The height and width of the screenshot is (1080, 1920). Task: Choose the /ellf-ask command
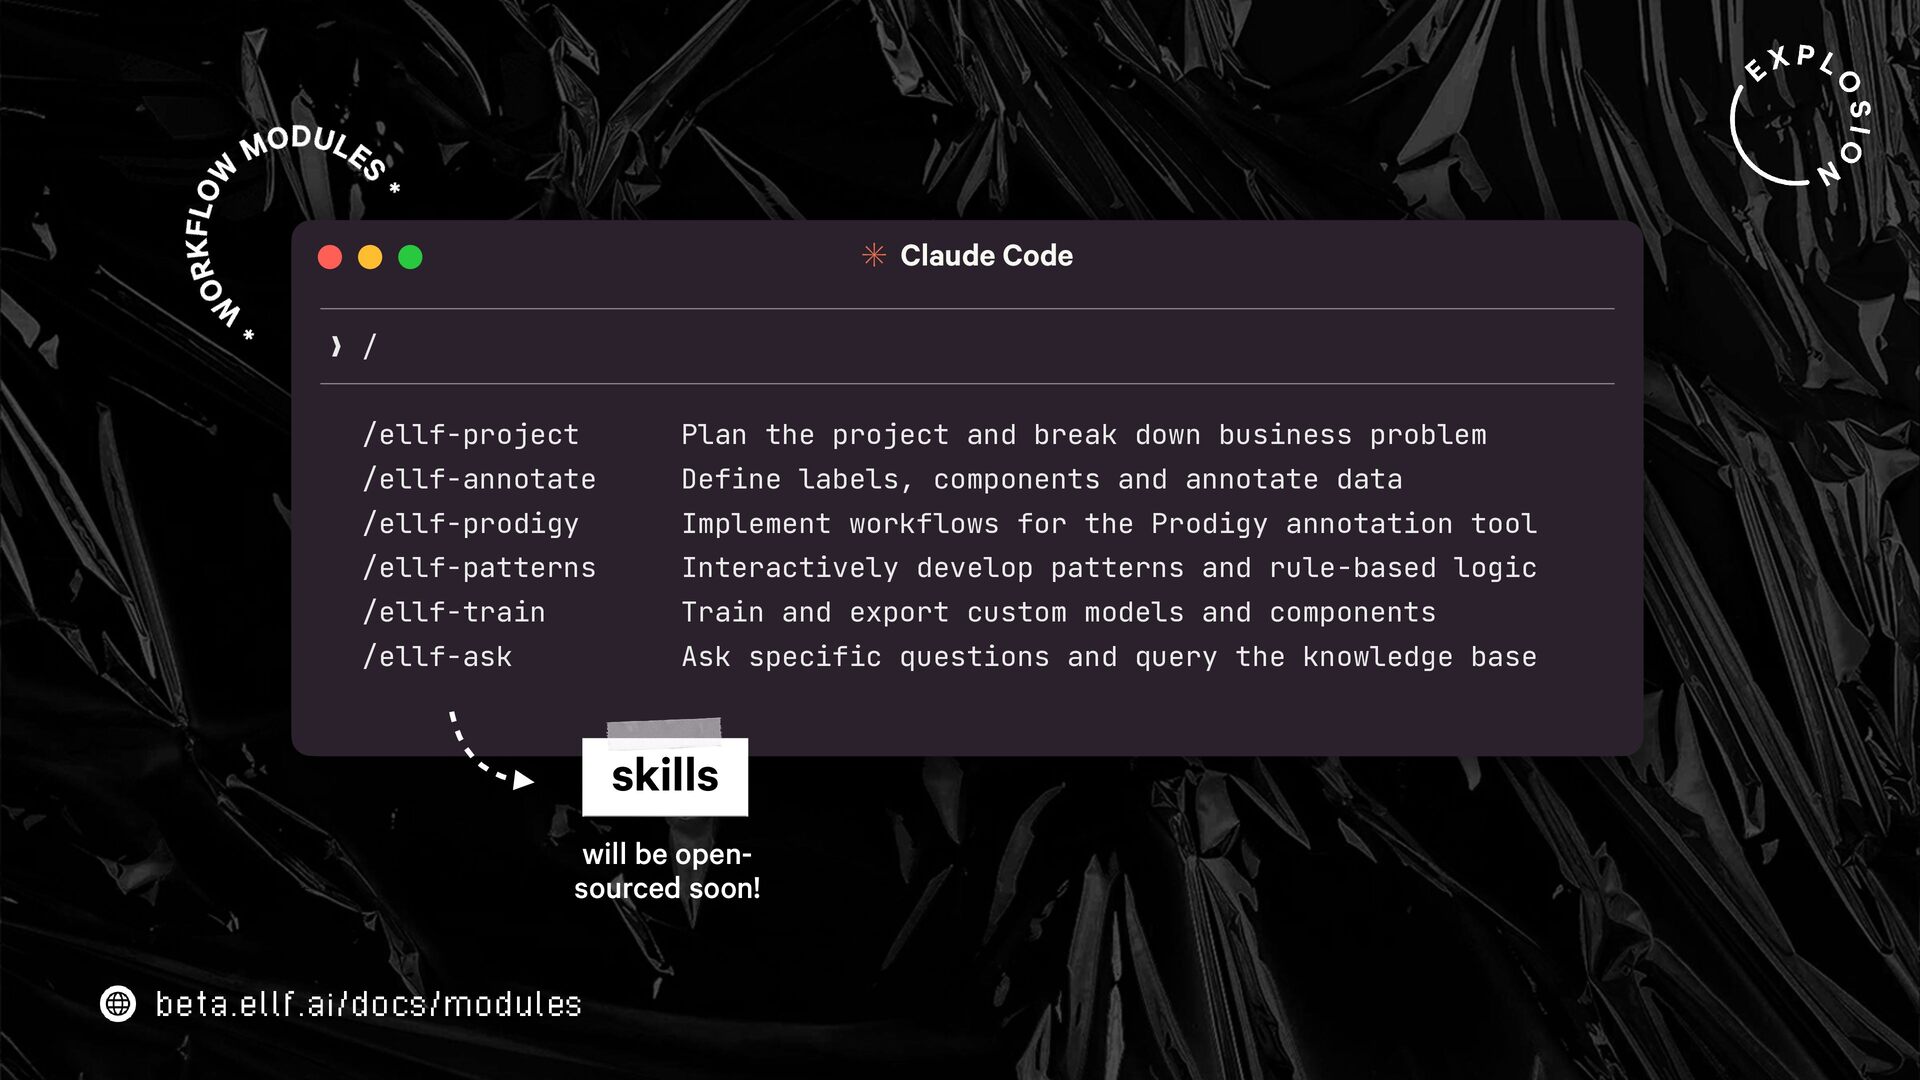pos(437,657)
